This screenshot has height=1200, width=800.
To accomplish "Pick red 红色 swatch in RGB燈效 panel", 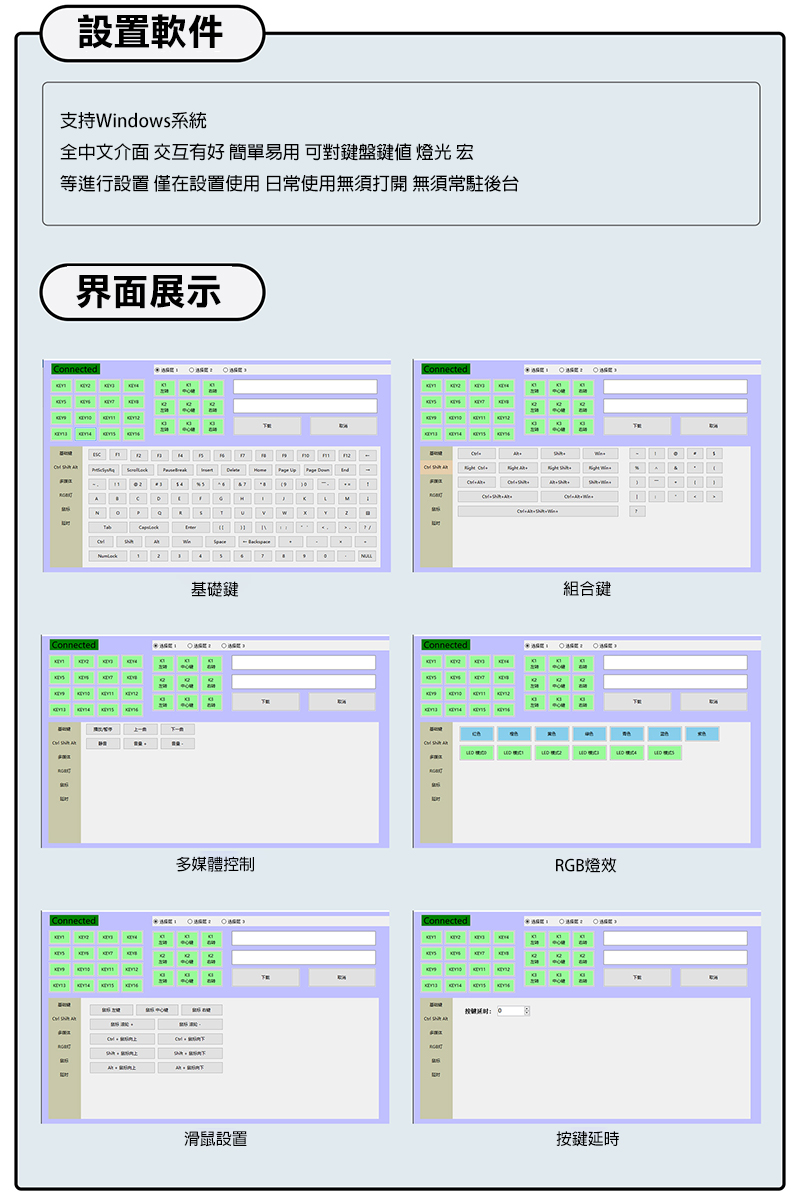I will tap(475, 734).
